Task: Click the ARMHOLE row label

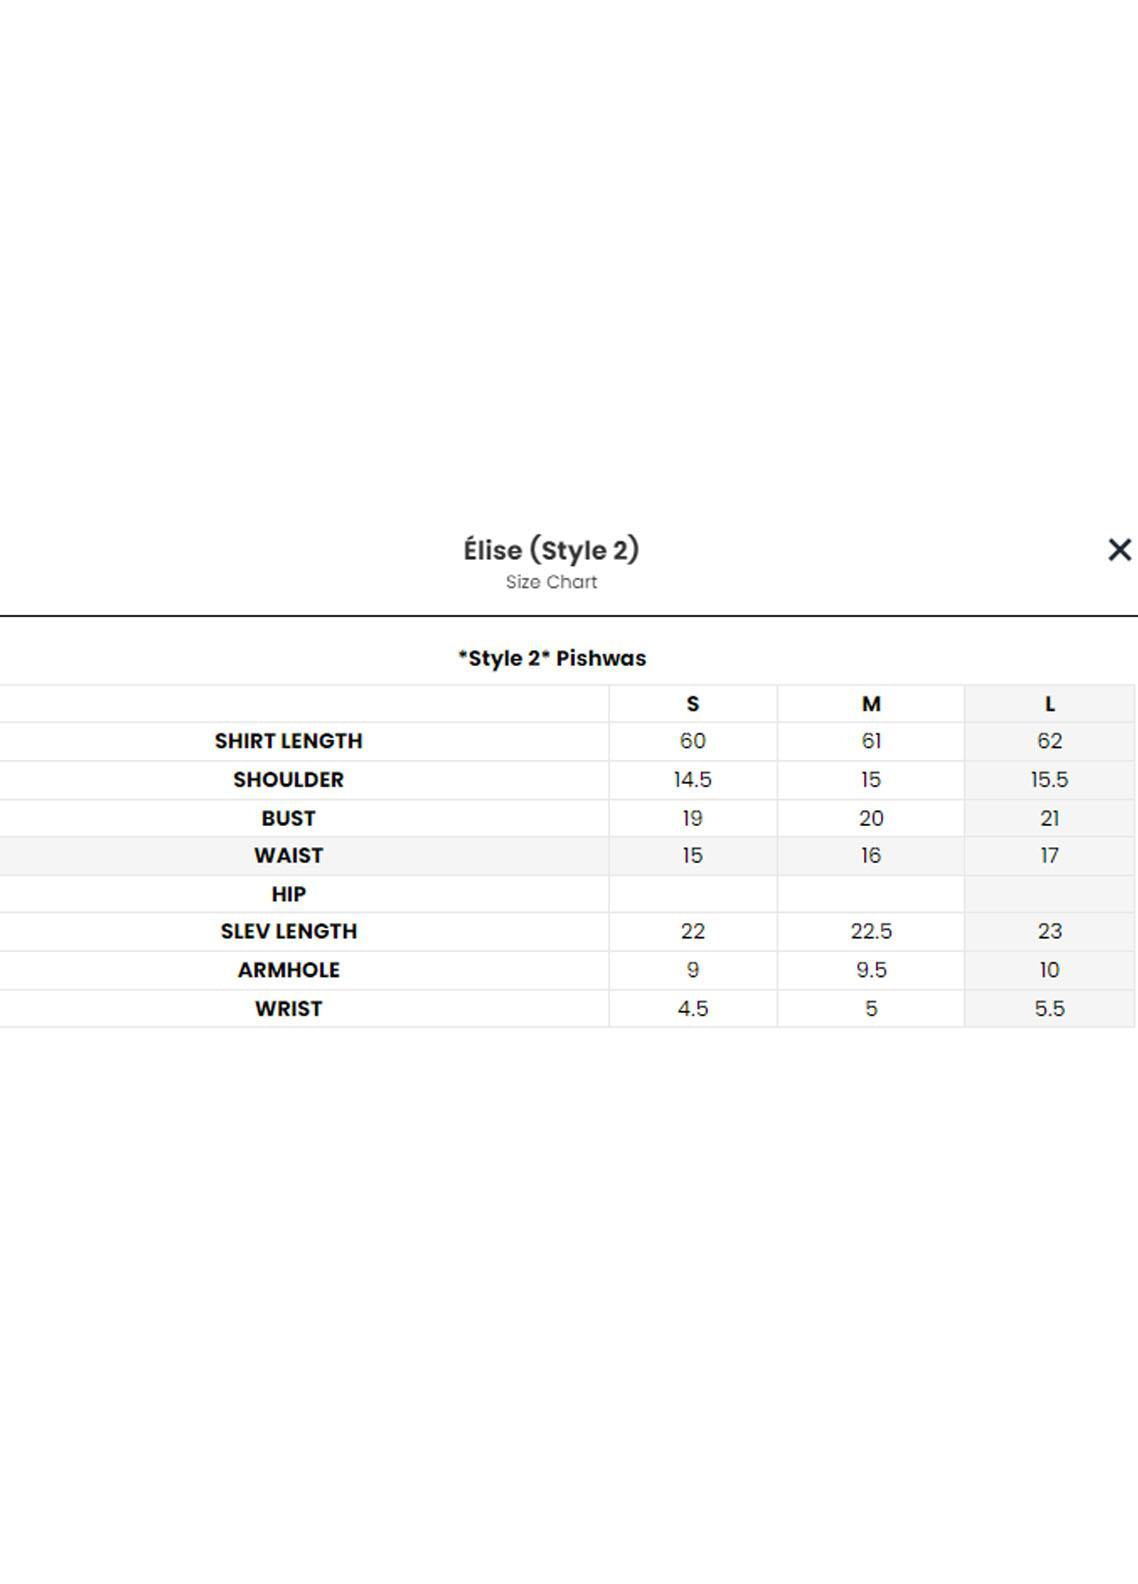Action: click(288, 970)
